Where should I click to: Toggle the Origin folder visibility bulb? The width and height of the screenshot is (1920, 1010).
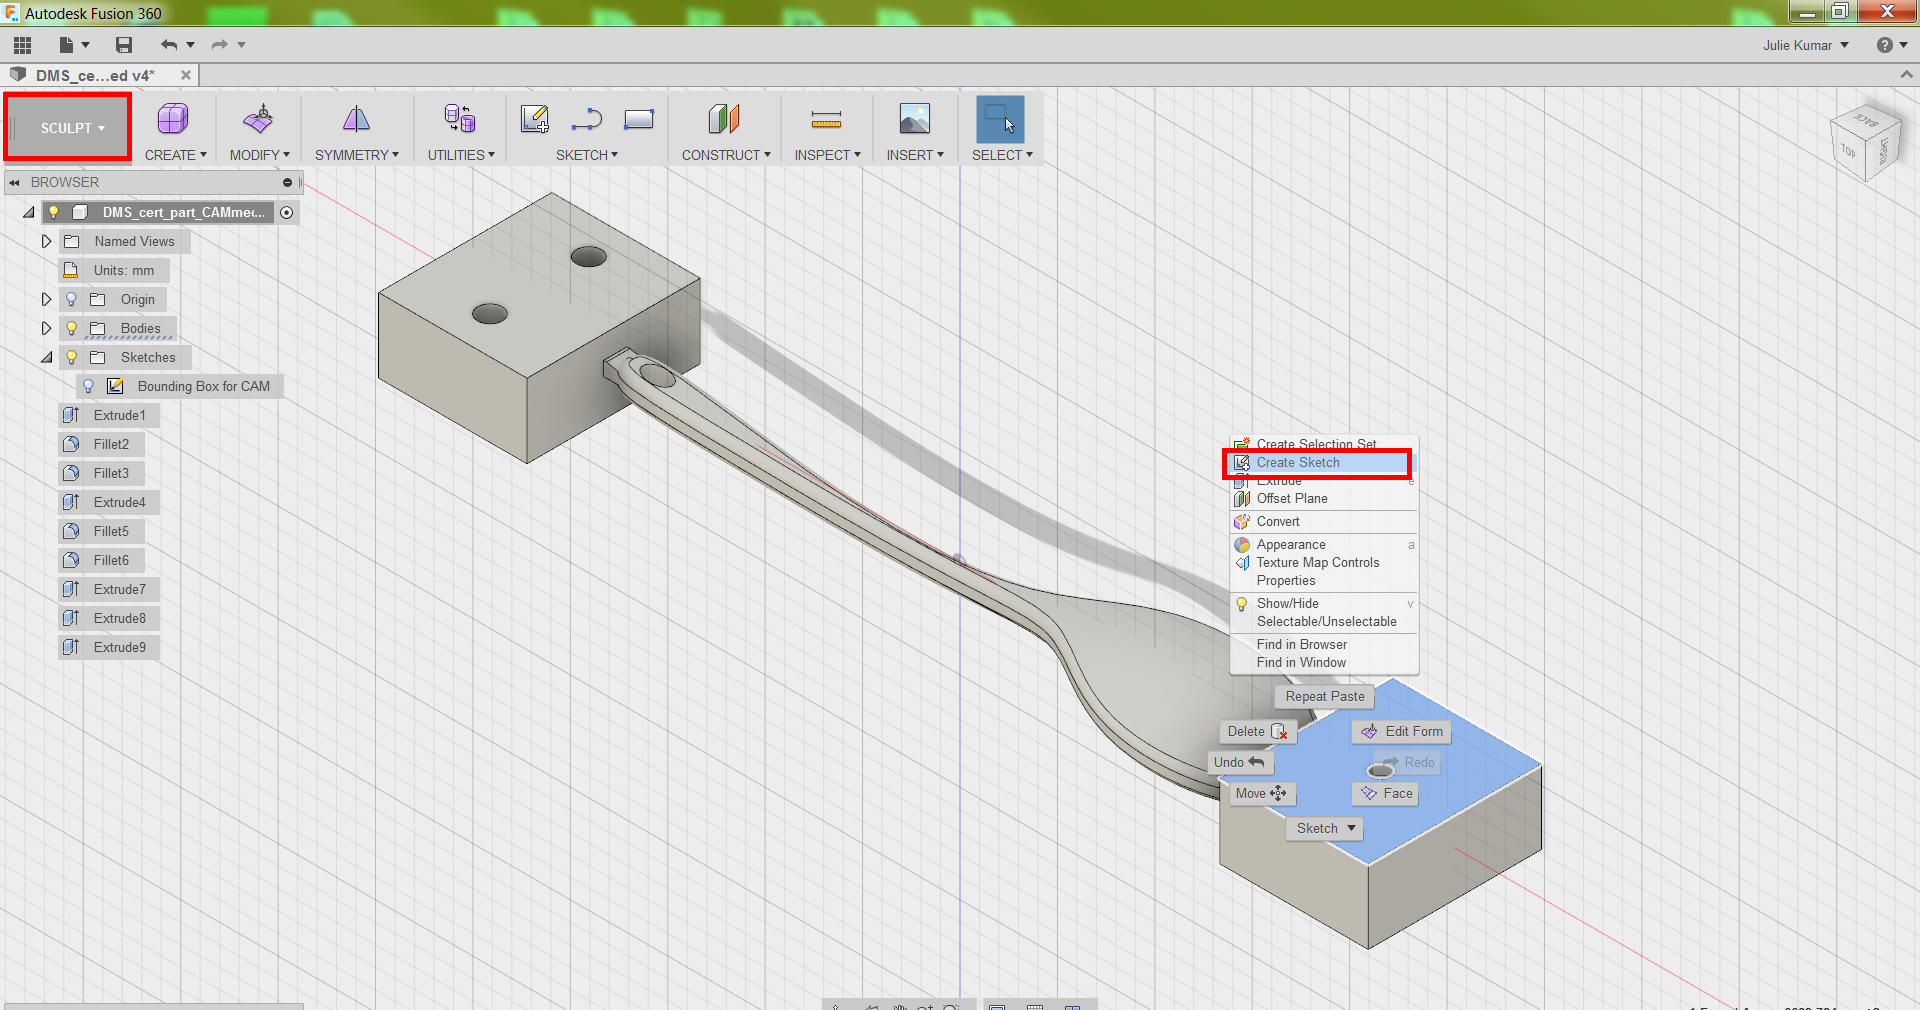coord(71,299)
